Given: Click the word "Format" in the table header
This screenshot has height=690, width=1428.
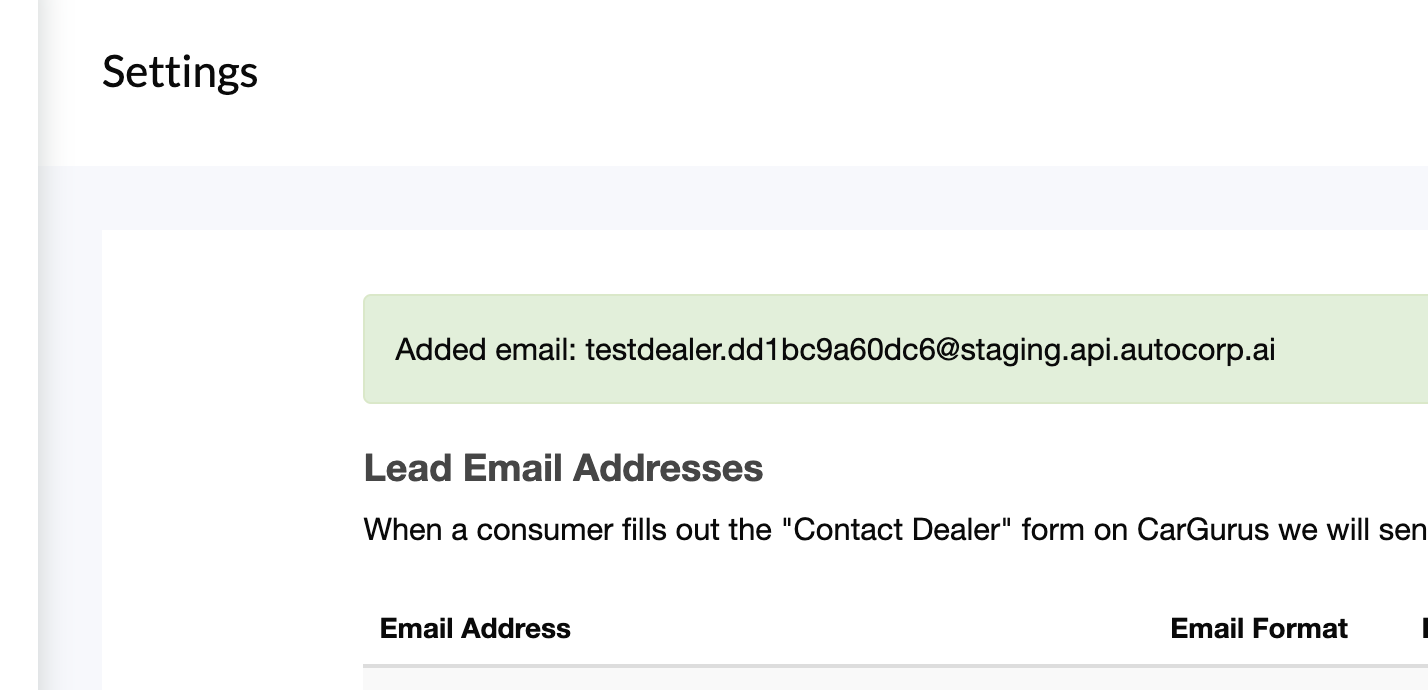Looking at the screenshot, I should (x=1301, y=628).
